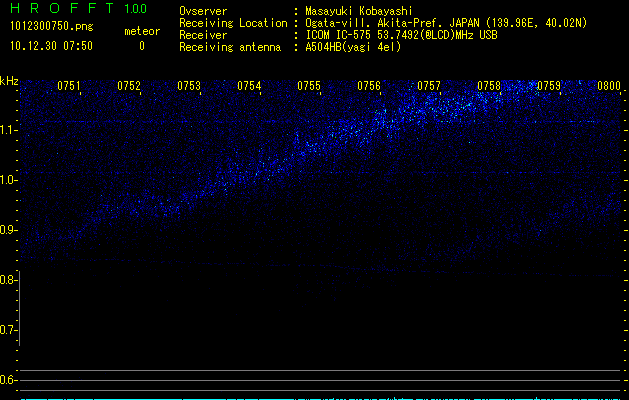The width and height of the screenshot is (629, 400).
Task: Click the observer name Masayuki Kobayashi
Action: pyautogui.click(x=359, y=11)
